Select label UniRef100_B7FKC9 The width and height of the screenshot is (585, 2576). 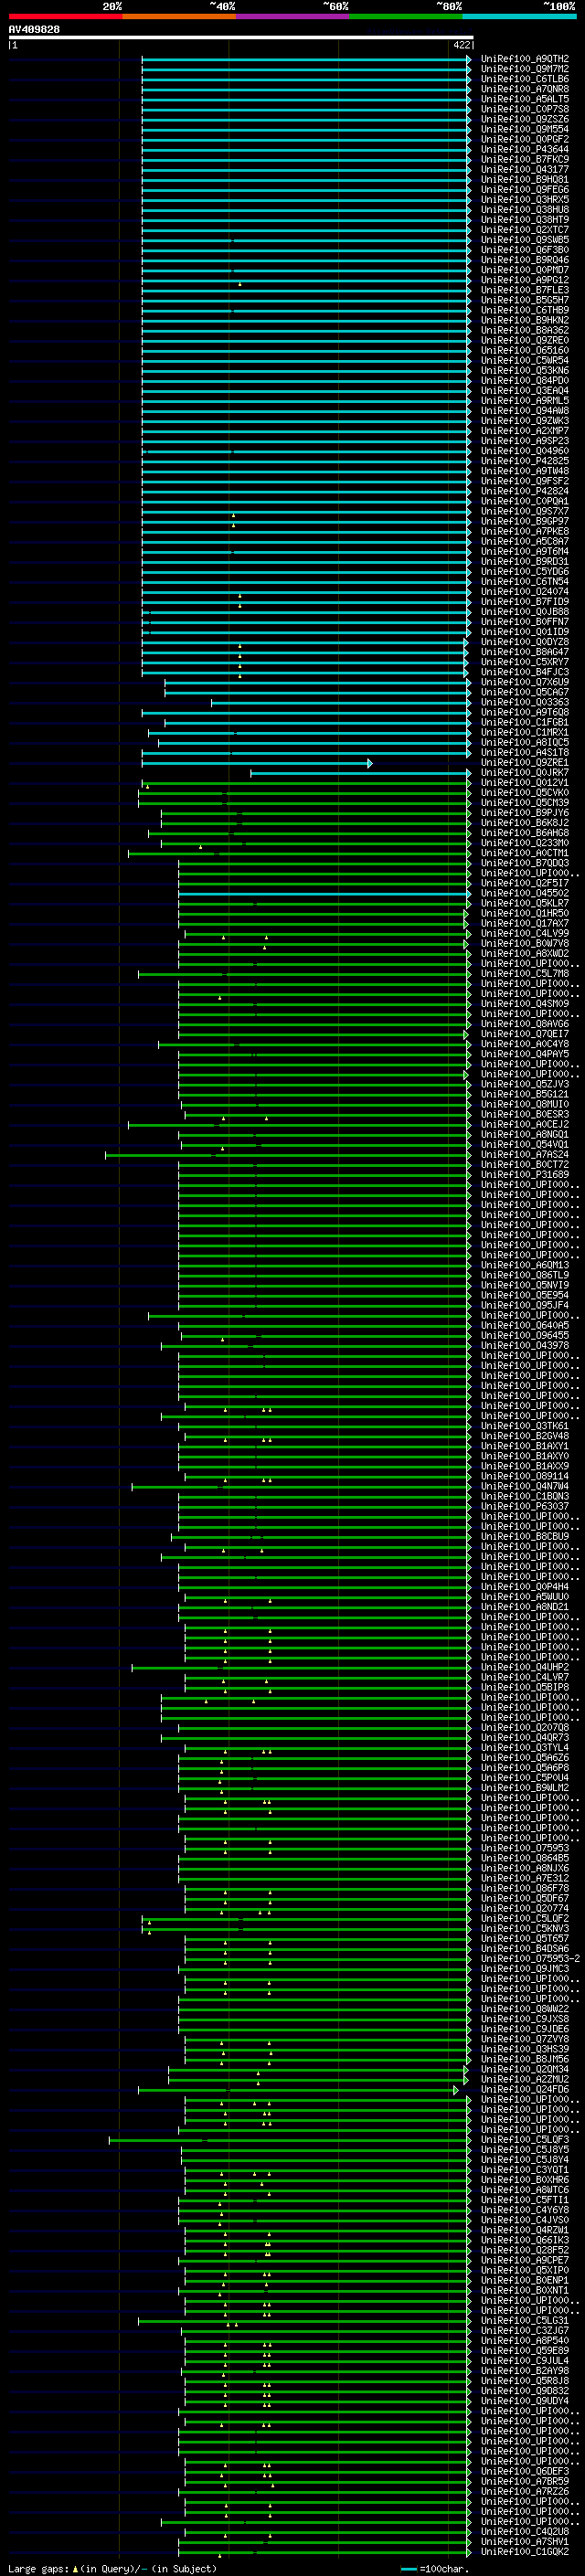point(525,160)
